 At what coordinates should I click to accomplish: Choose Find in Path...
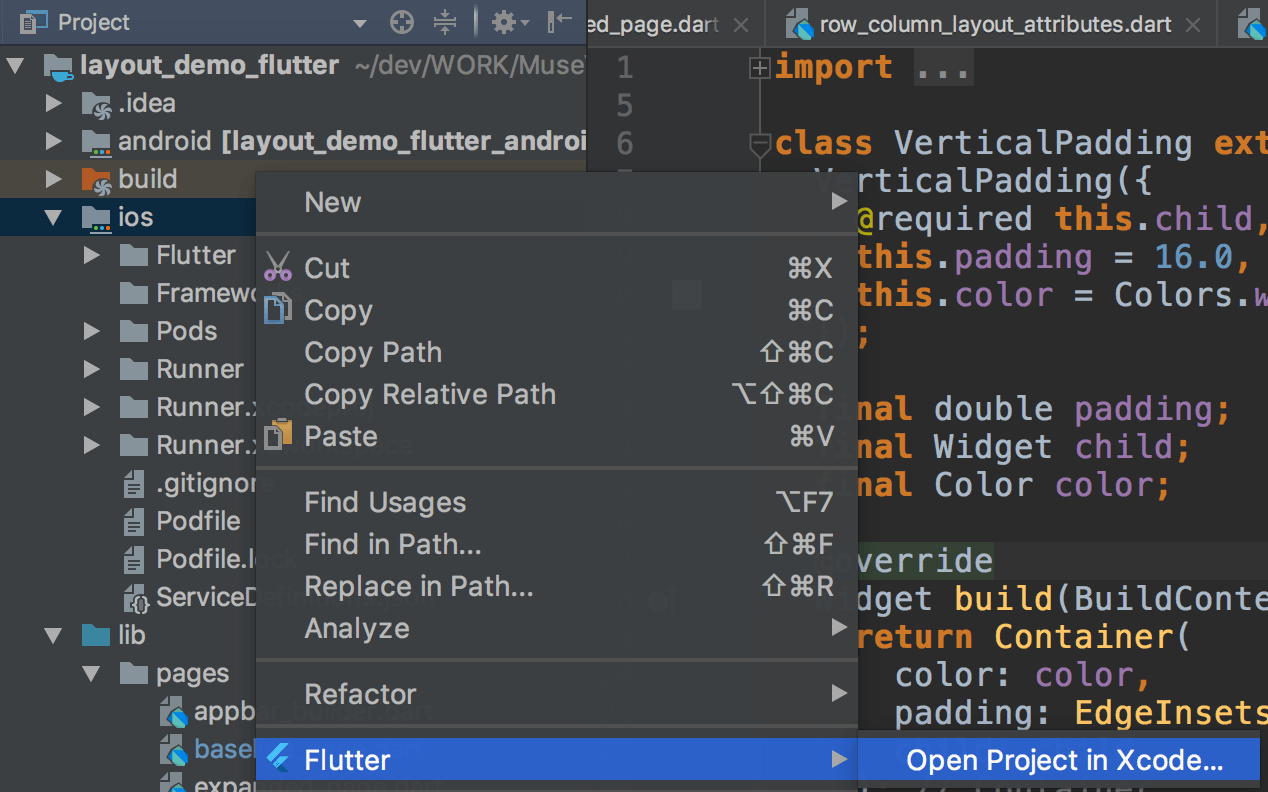click(557, 544)
